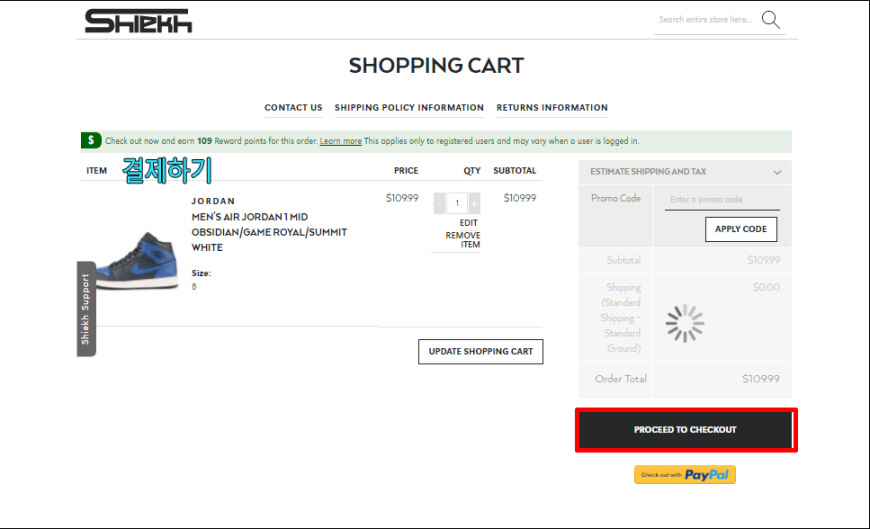Click the quantity value field
This screenshot has width=870, height=529.
point(457,204)
